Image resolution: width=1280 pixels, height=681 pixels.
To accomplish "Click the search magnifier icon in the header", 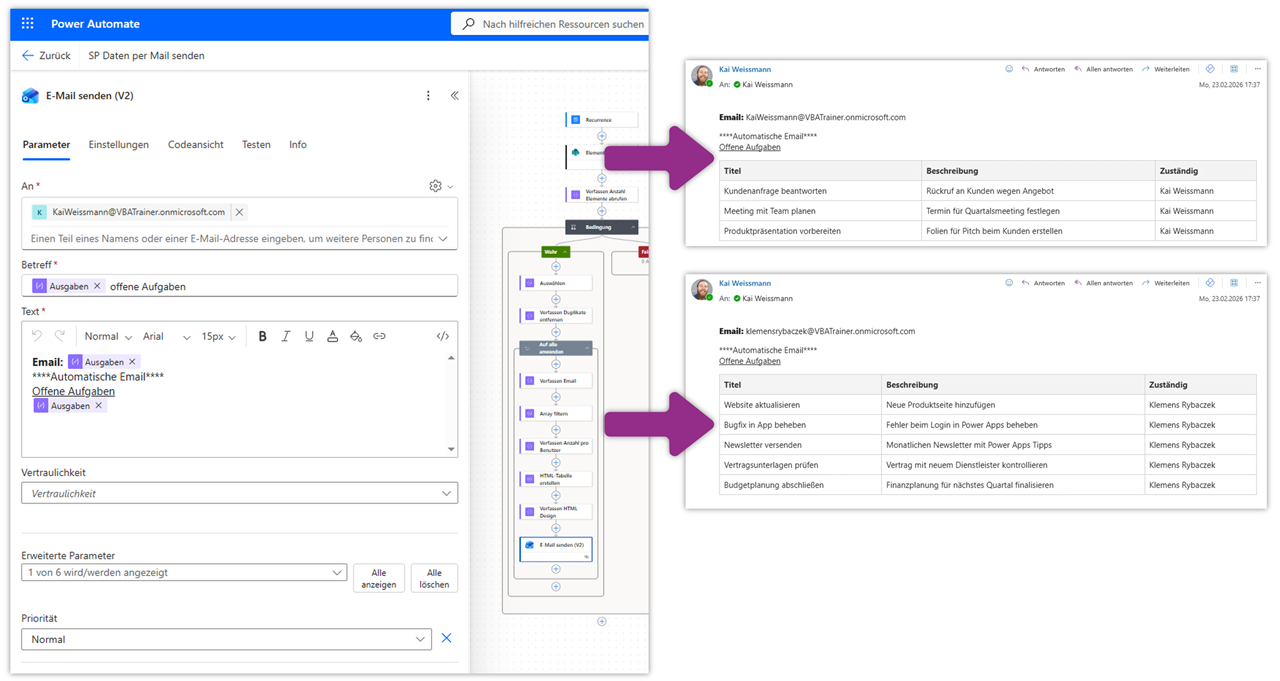I will [468, 23].
